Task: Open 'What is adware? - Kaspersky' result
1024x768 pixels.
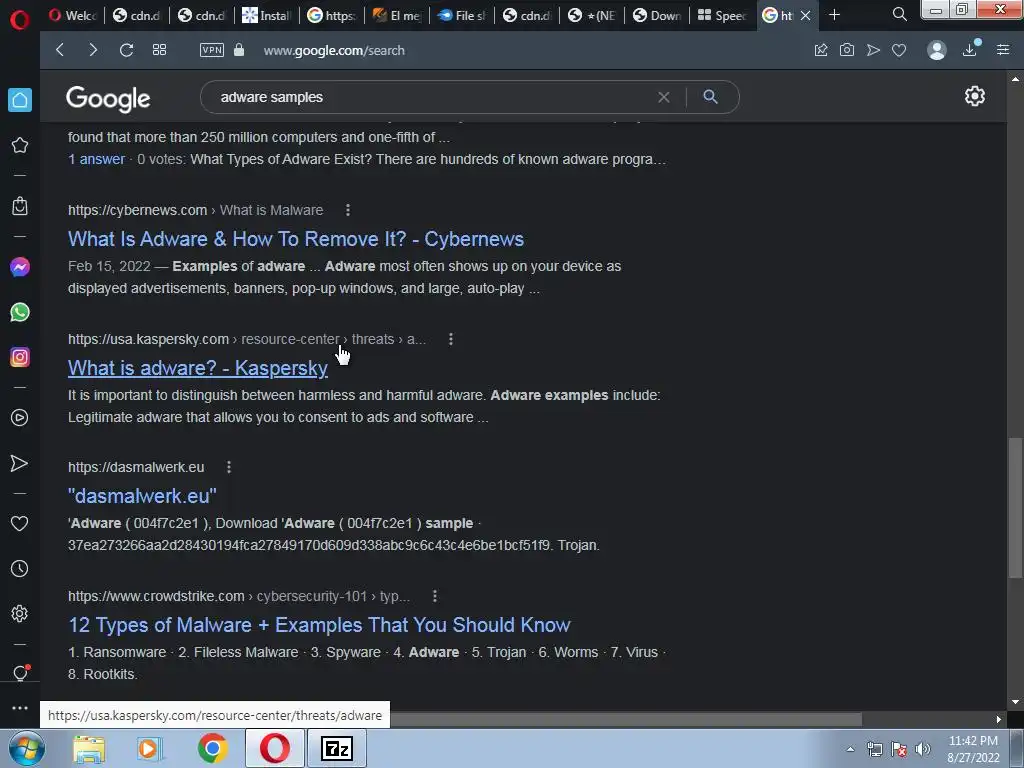Action: [198, 368]
